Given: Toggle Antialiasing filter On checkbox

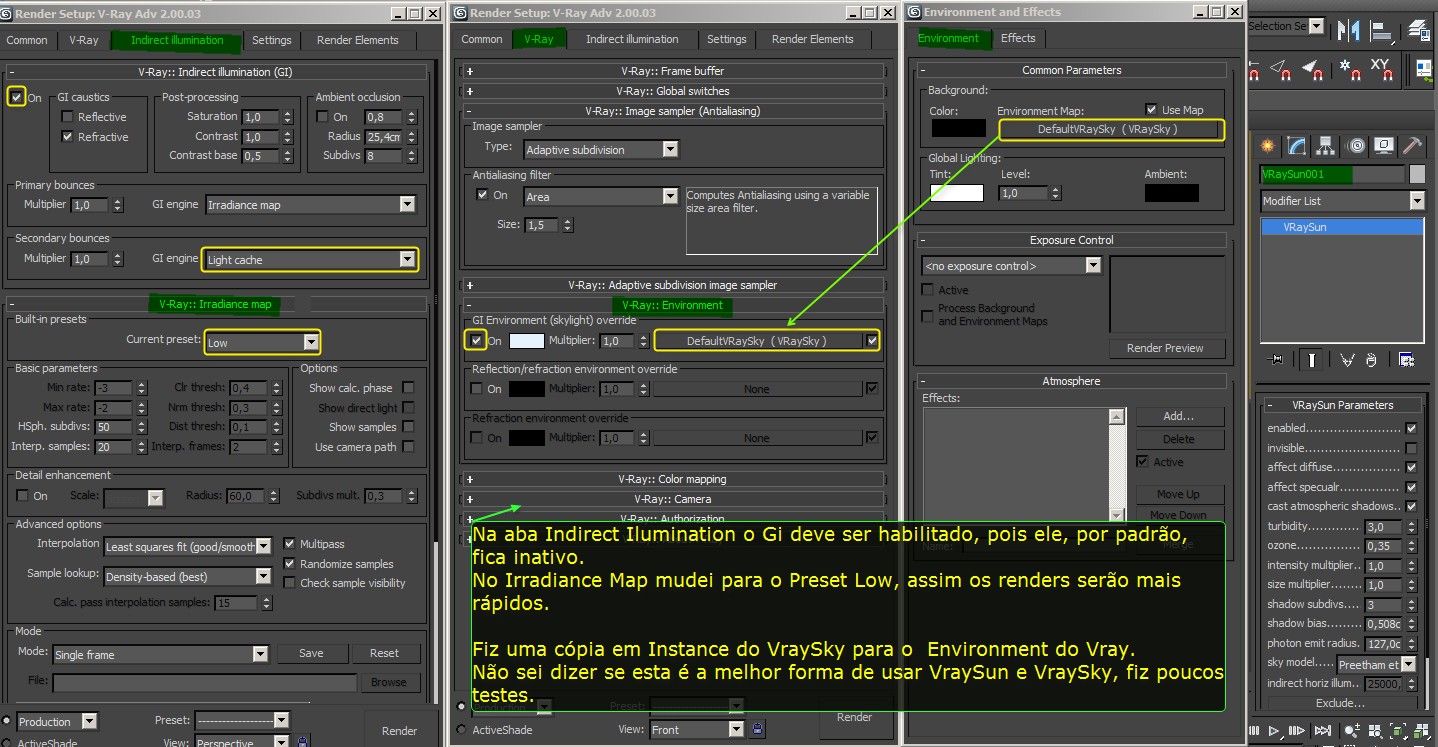Looking at the screenshot, I should [482, 195].
